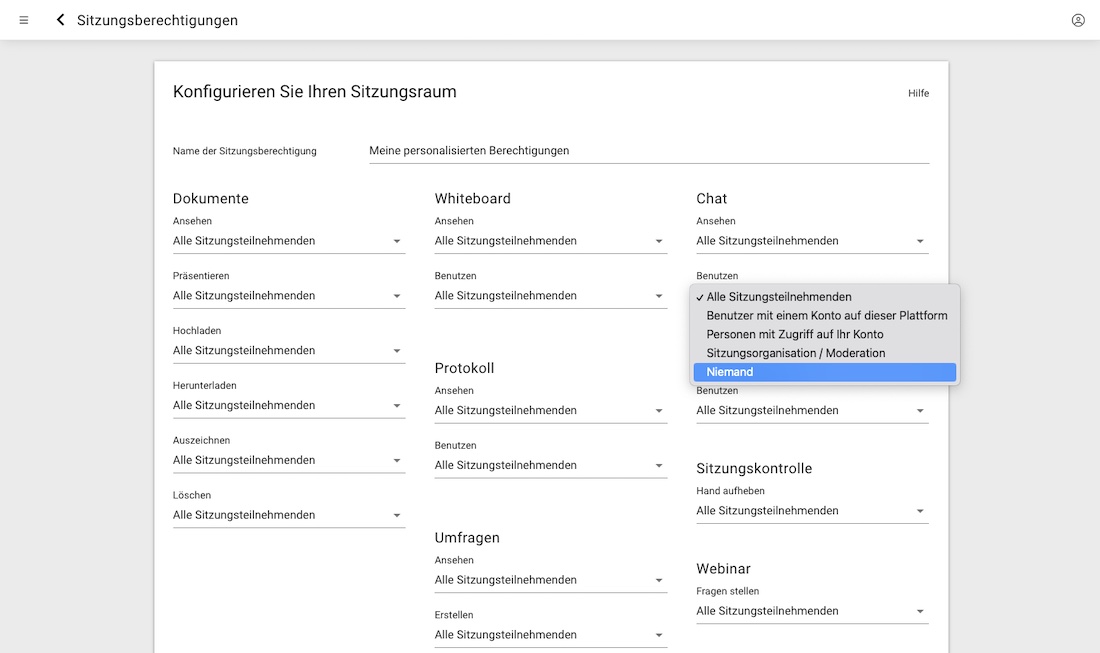Open the Dokumente Hochladen dropdown
This screenshot has height=653, width=1100.
[x=288, y=351]
